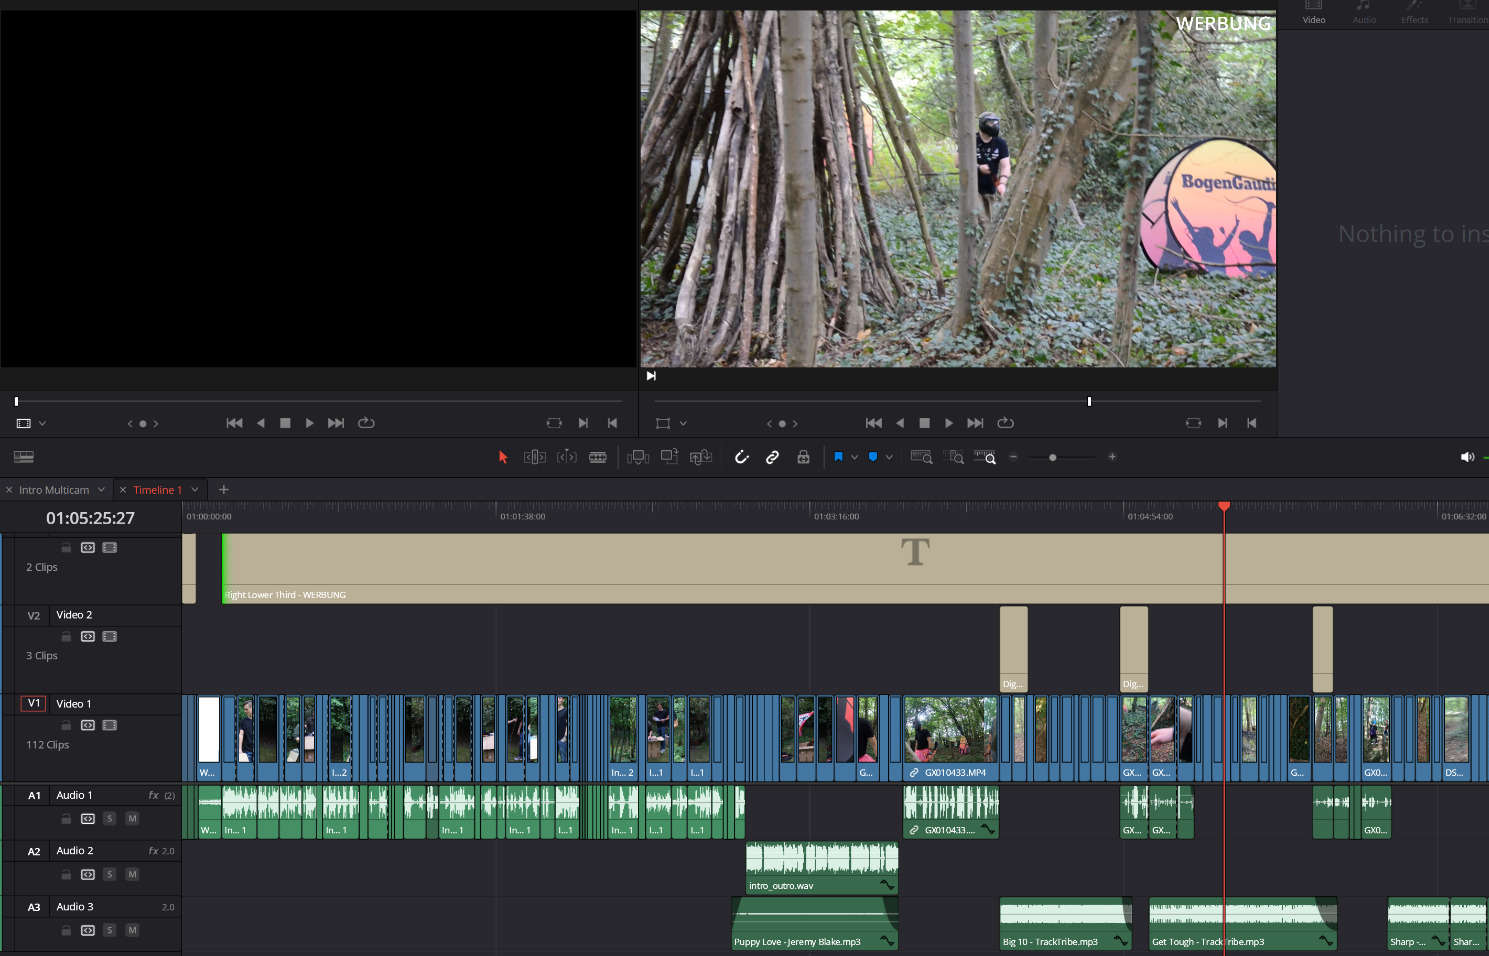
Task: Click the timeline zoom slider handle
Action: point(1052,457)
